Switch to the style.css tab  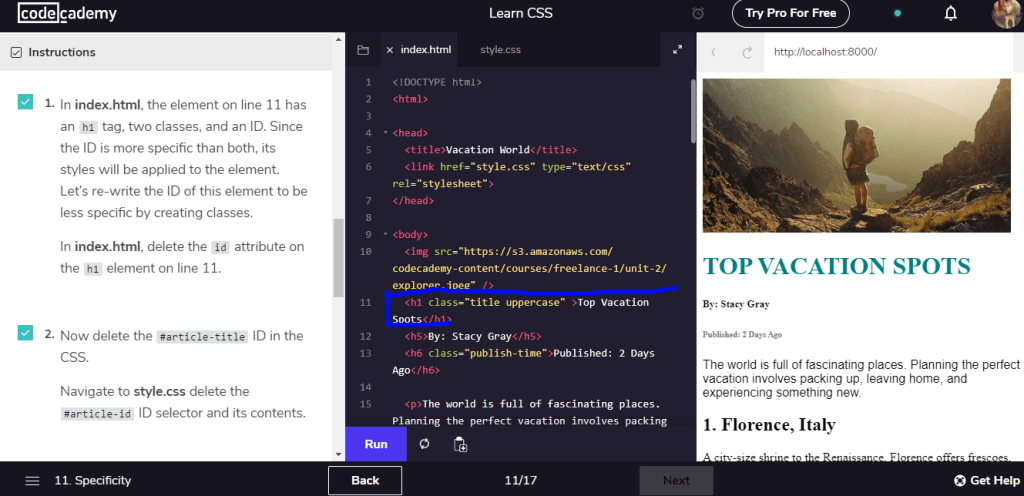pos(500,50)
